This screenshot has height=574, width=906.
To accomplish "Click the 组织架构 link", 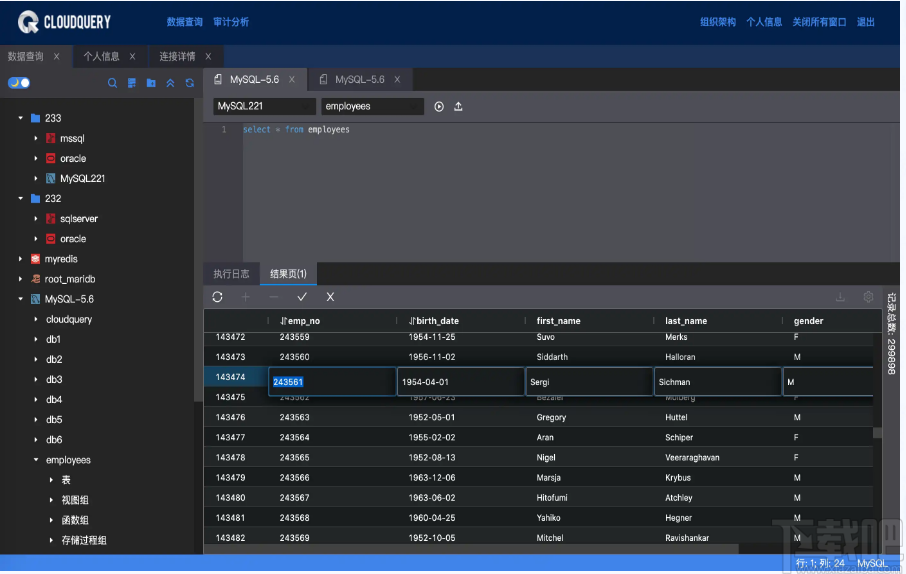I will tap(718, 22).
